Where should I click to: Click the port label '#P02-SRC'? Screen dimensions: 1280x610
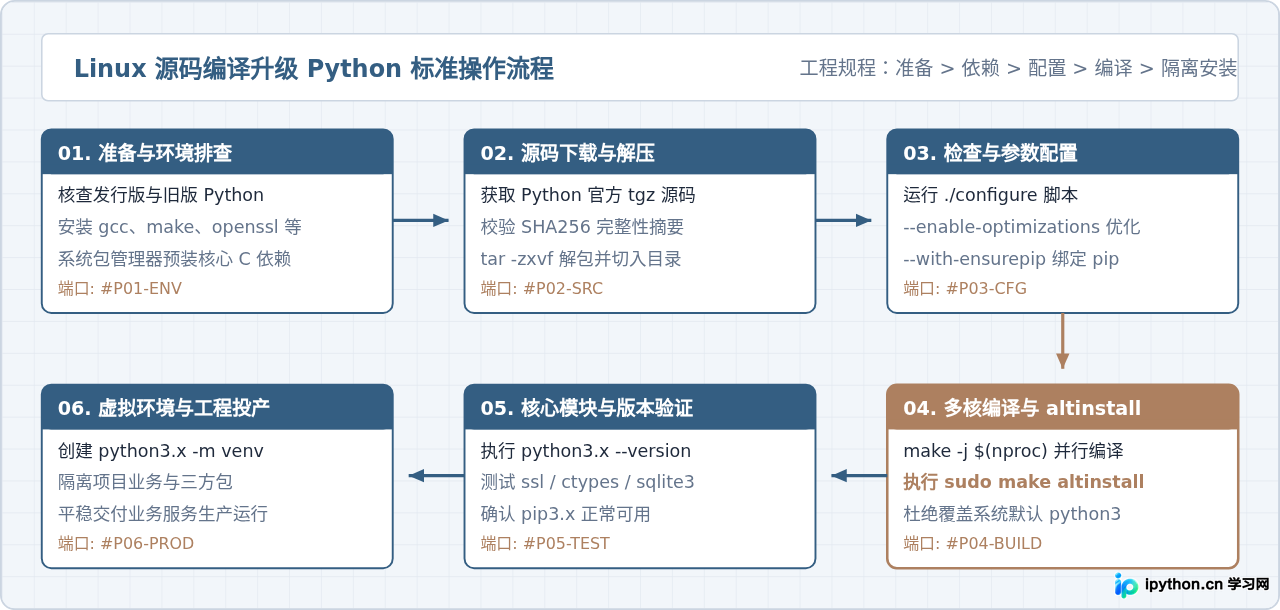click(x=563, y=289)
